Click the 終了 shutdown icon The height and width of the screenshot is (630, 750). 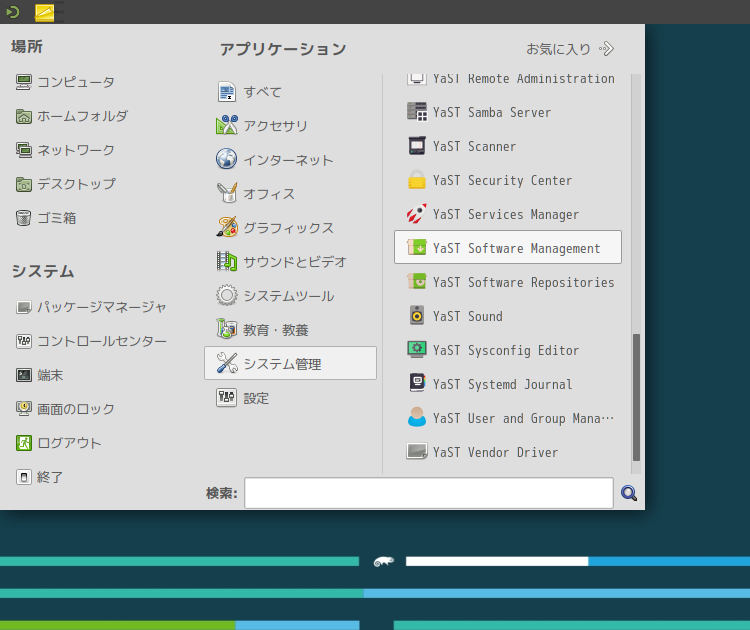click(x=23, y=477)
